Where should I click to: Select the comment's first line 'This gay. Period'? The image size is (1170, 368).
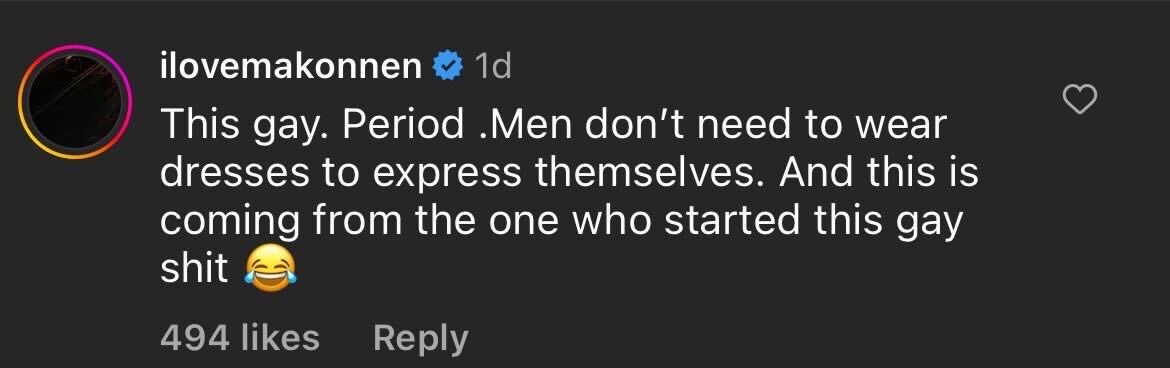[x=311, y=126]
